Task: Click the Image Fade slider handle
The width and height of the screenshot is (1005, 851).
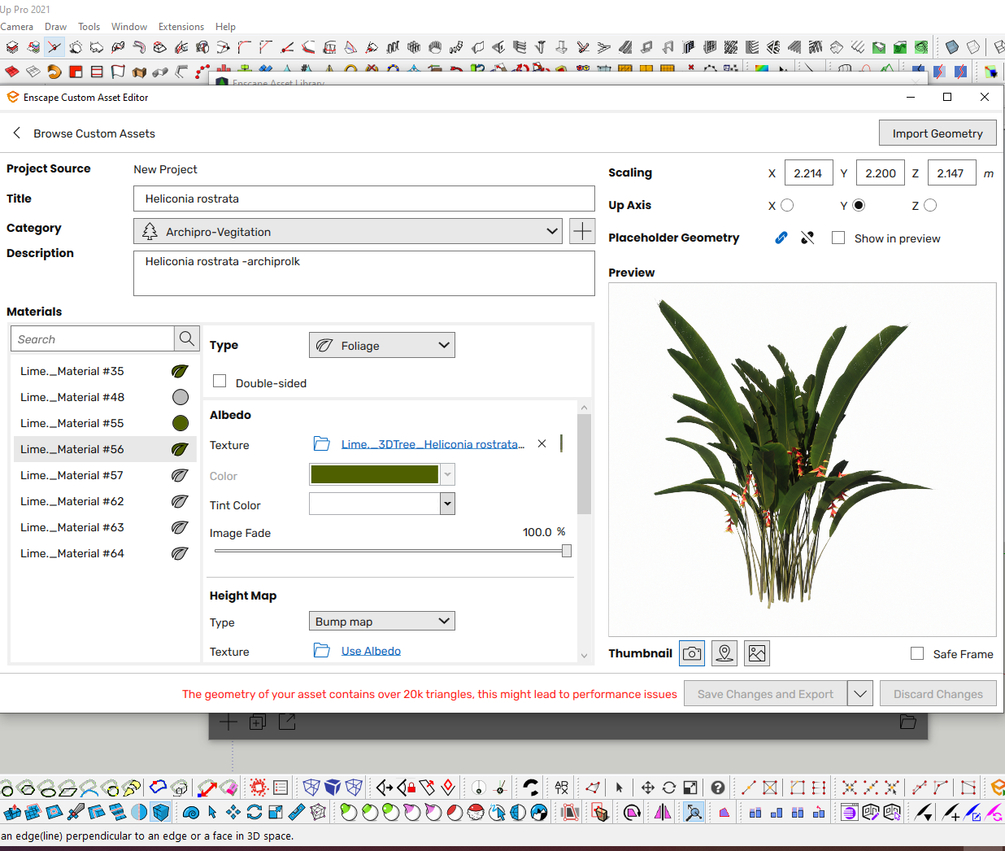Action: [567, 550]
